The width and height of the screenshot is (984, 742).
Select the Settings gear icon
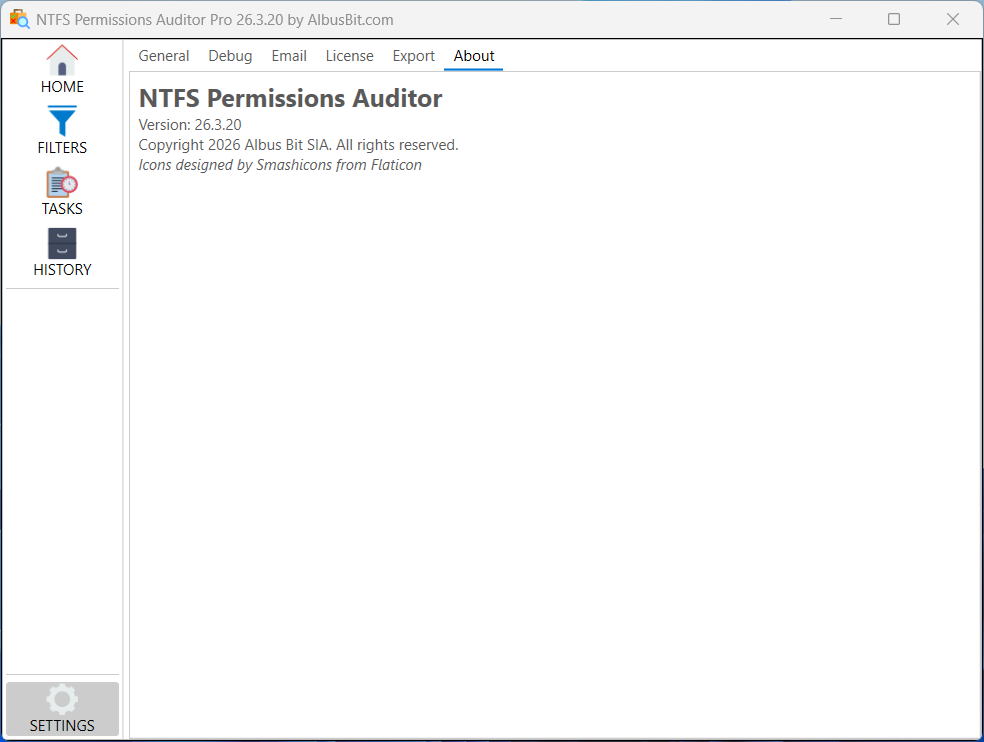62,699
